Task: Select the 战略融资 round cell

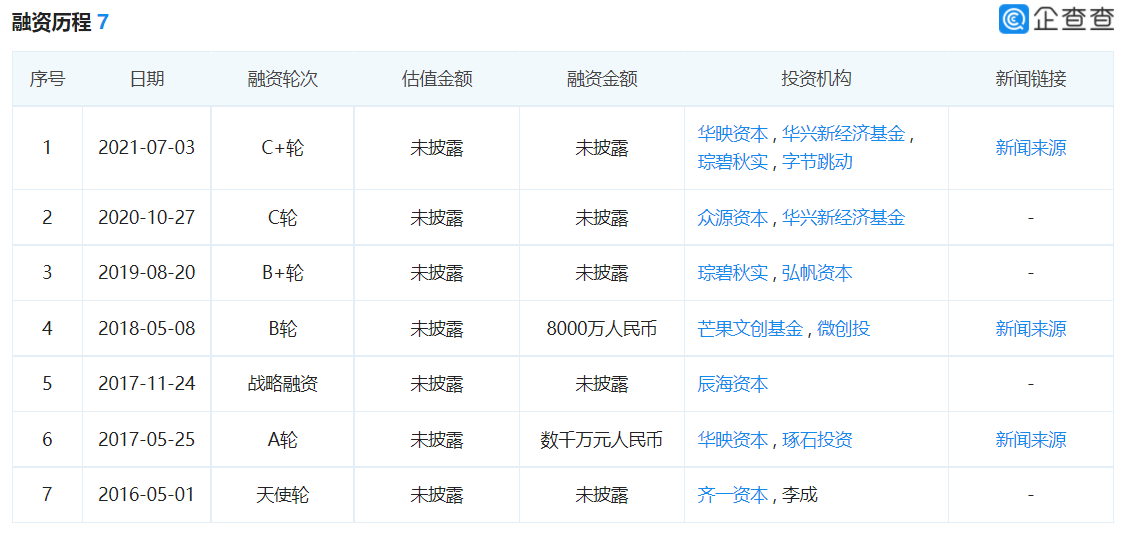Action: coord(282,384)
